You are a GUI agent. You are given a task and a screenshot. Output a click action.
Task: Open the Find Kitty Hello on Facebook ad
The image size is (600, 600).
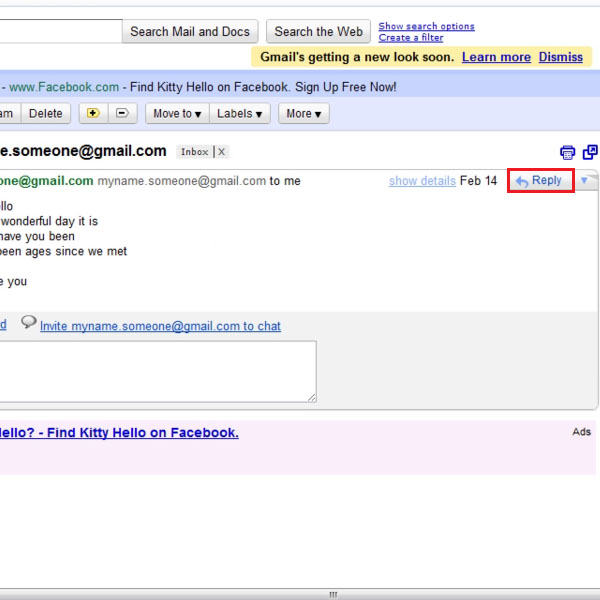tap(119, 432)
